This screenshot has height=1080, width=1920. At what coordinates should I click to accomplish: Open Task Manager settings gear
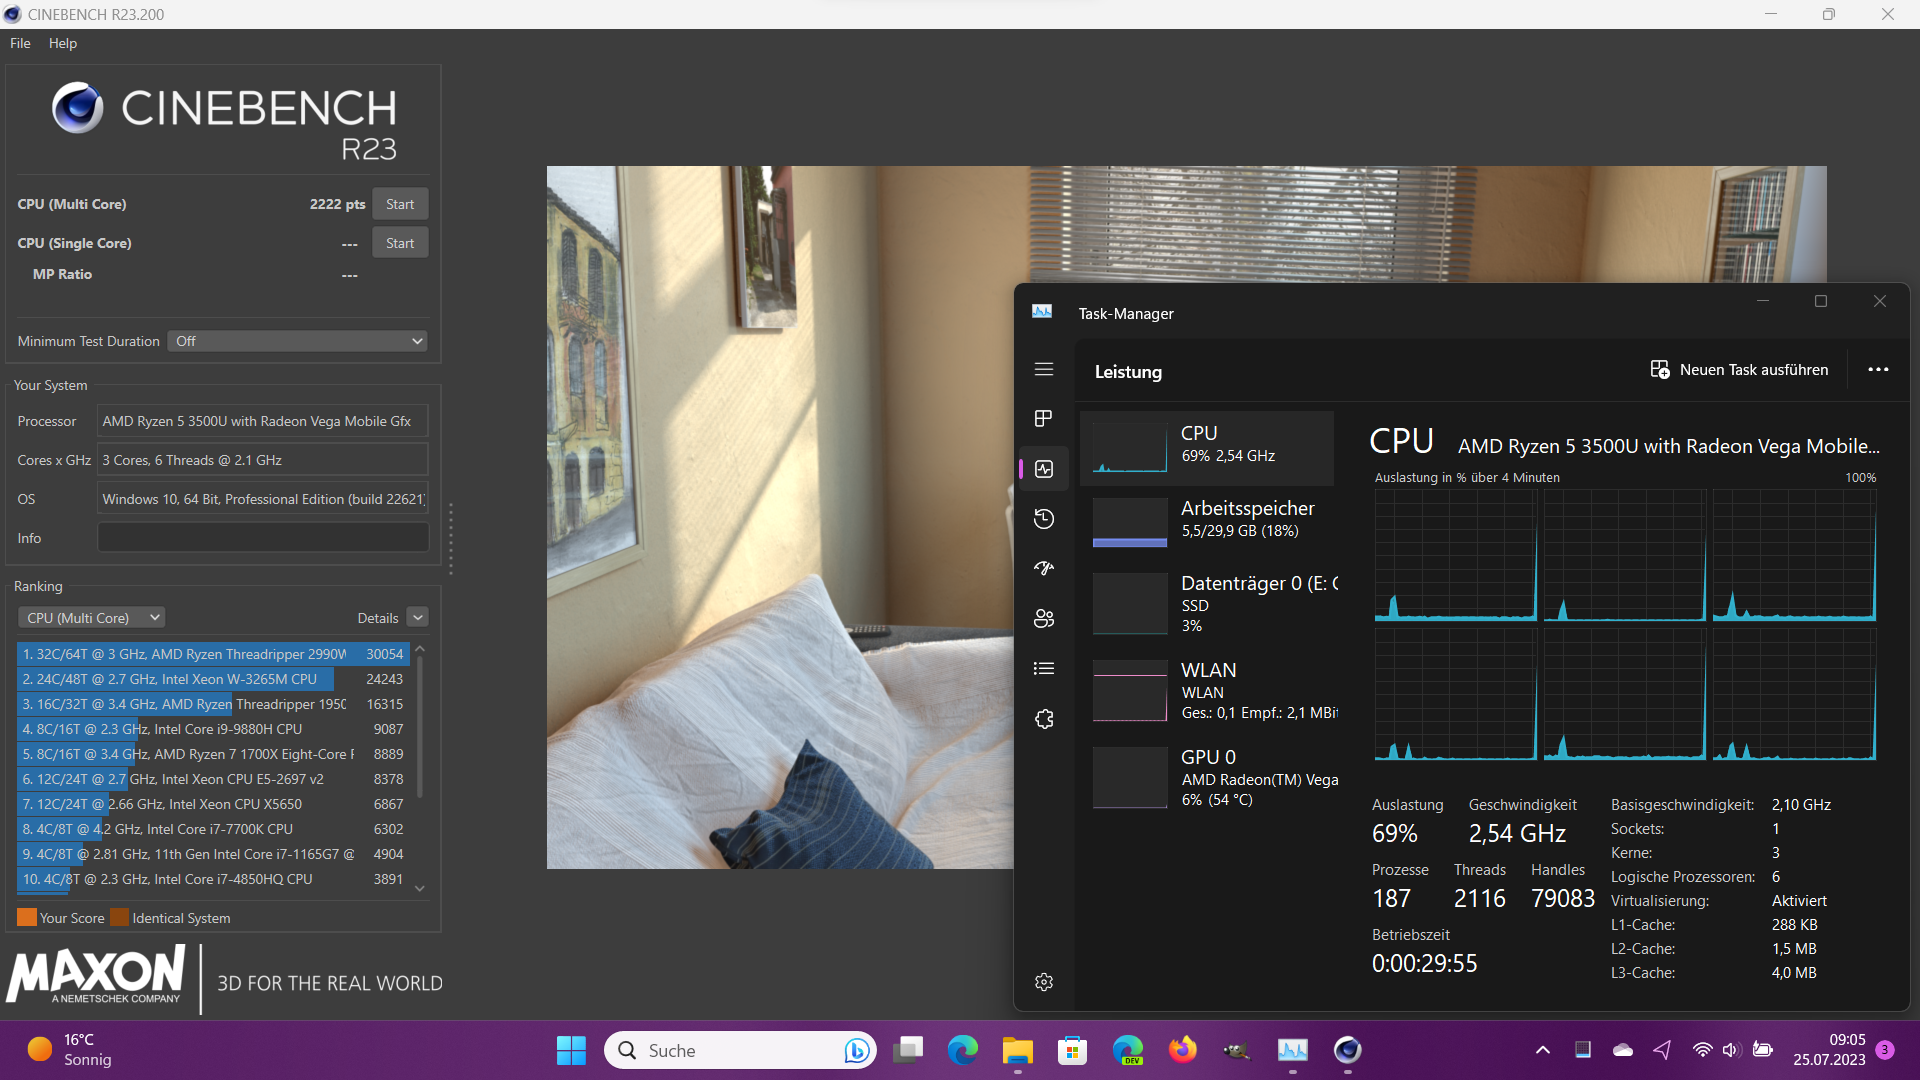point(1044,982)
